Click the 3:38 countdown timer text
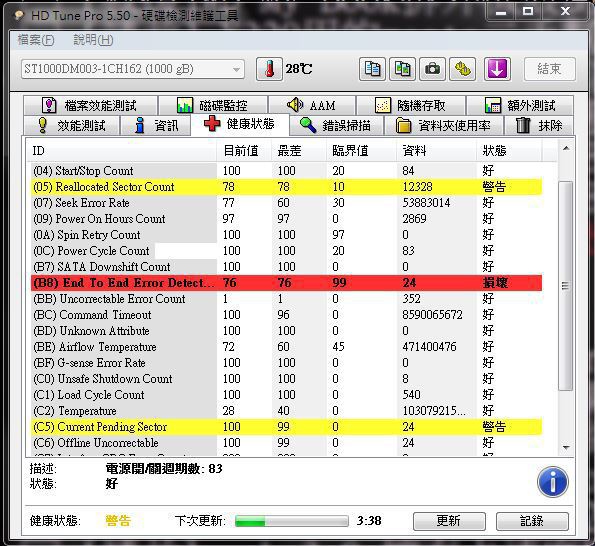 click(x=369, y=521)
